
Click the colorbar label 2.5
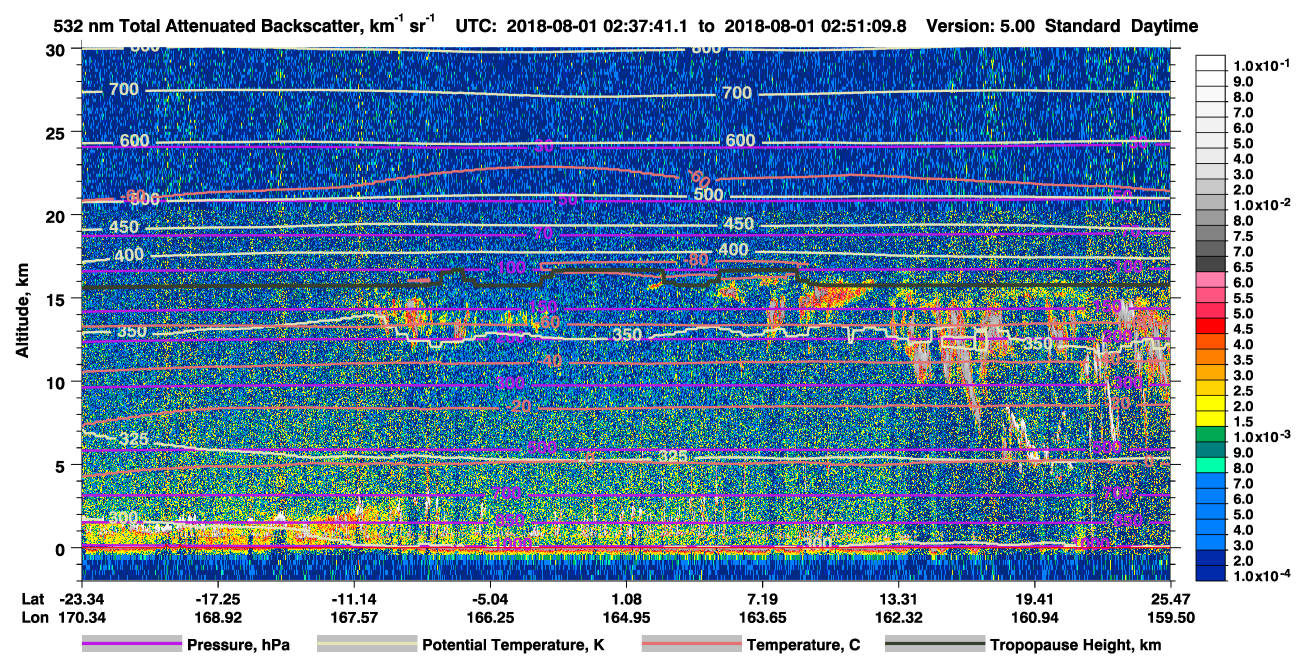(x=1244, y=391)
